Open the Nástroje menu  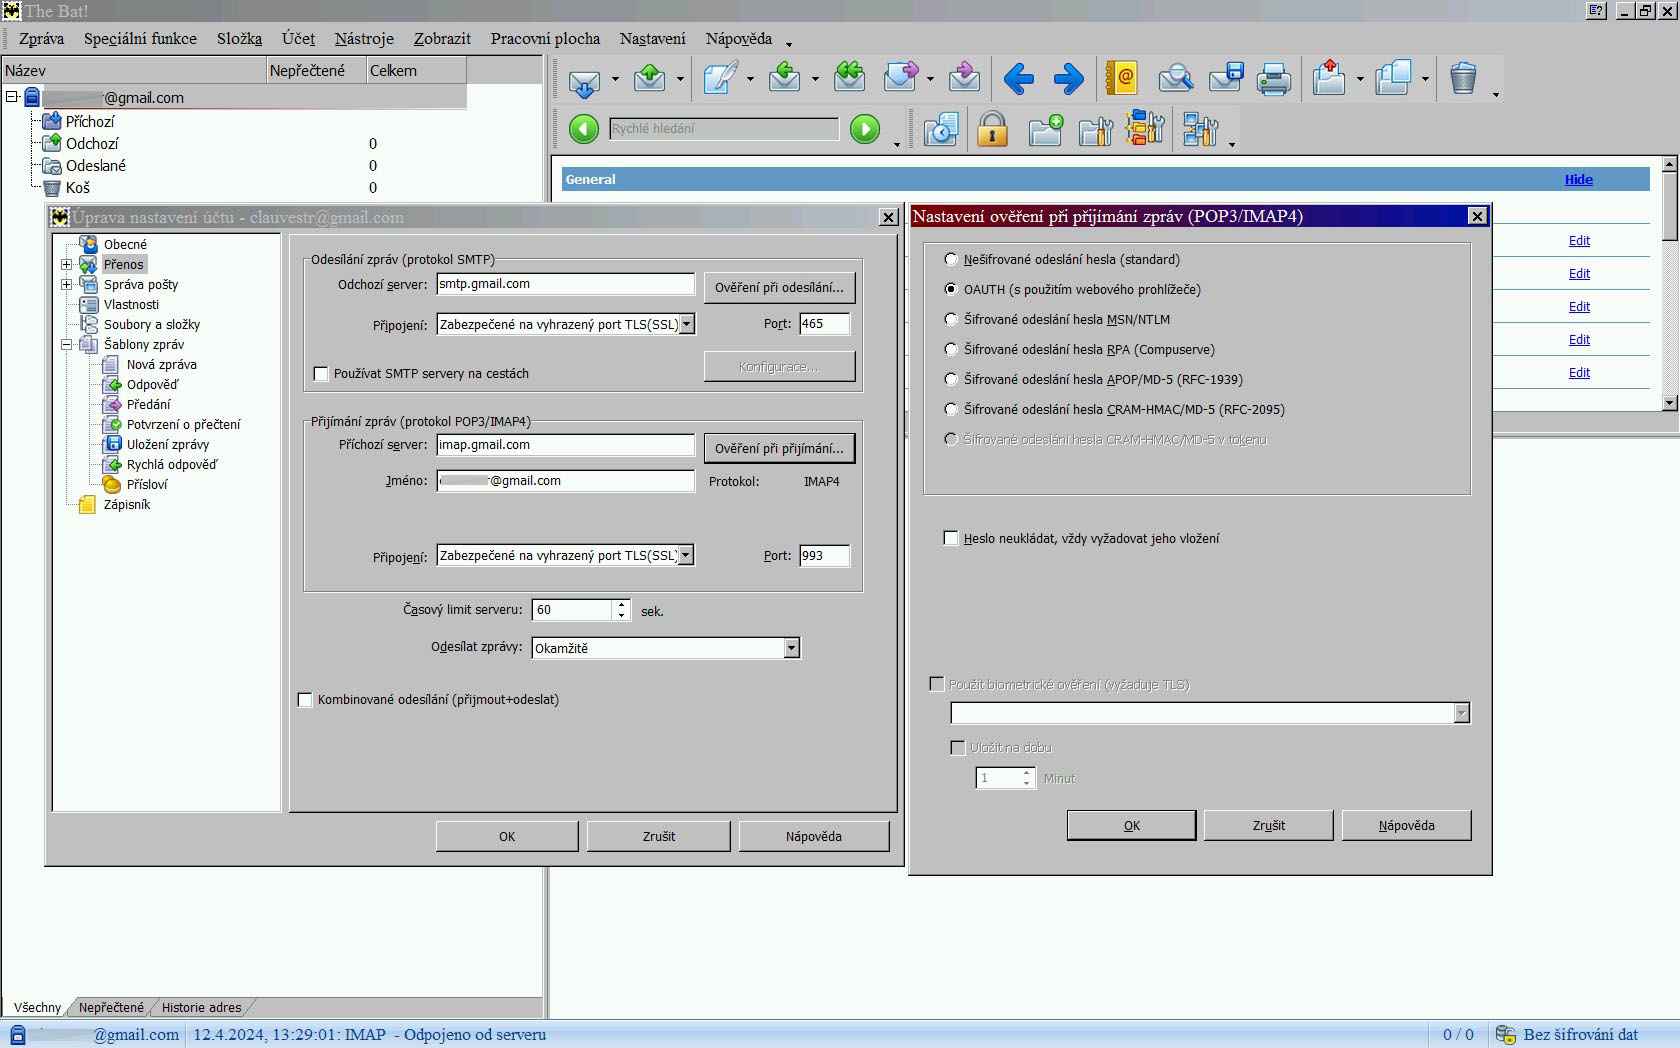click(x=363, y=39)
